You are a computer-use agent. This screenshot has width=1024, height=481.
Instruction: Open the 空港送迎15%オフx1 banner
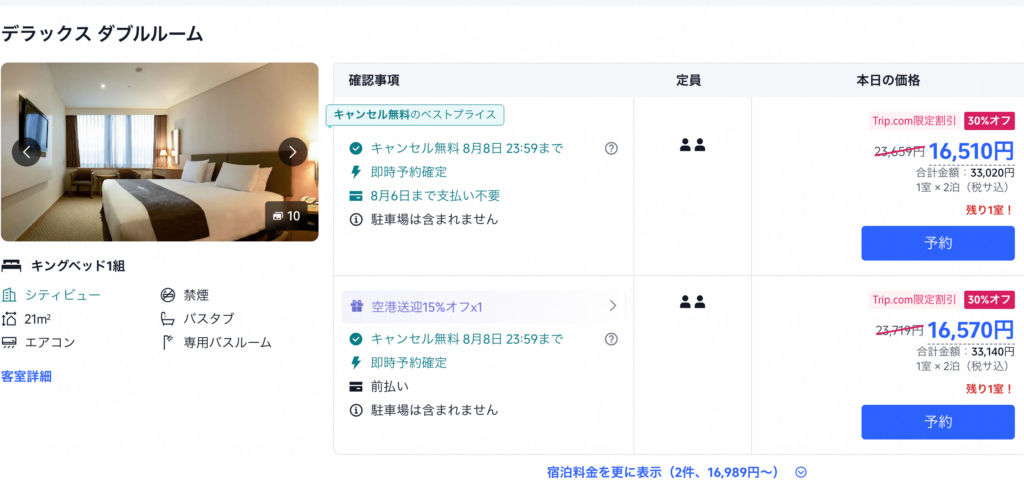(x=483, y=306)
